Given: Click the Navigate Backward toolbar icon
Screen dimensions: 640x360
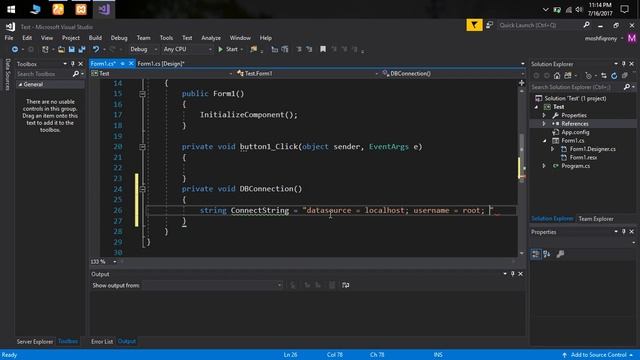Looking at the screenshot, I should [x=15, y=49].
